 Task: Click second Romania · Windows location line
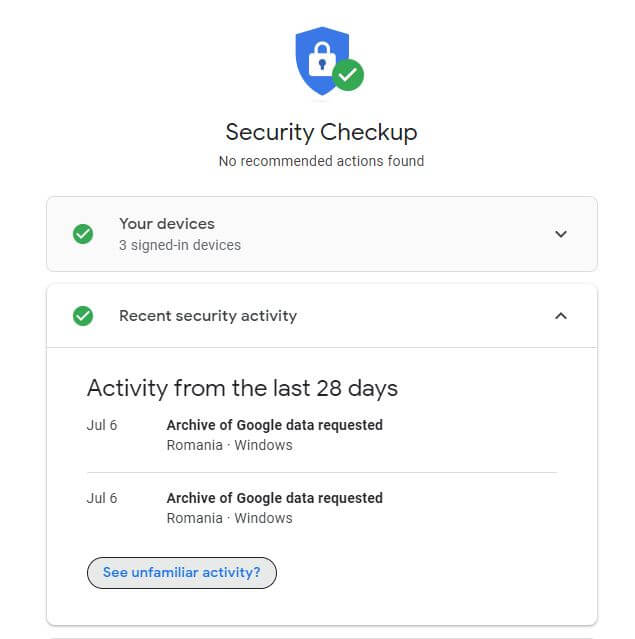click(x=229, y=518)
